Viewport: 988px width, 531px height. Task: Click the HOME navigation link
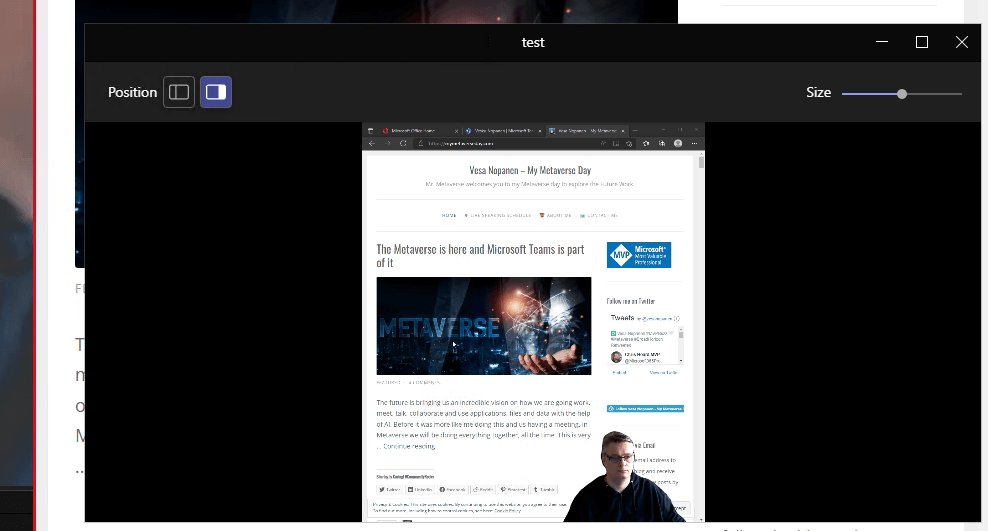[449, 215]
